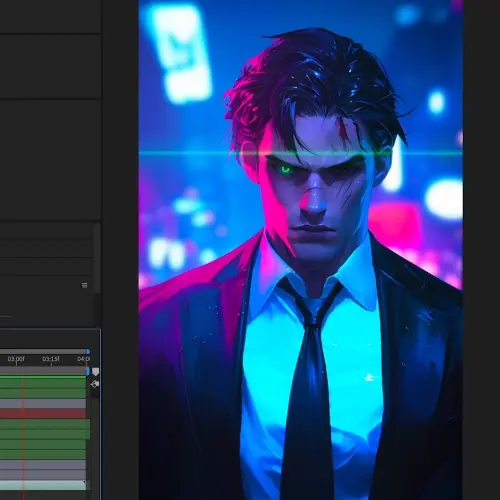Viewport: 500px width, 500px height.
Task: Click the blue work area end handle
Action: (x=88, y=371)
